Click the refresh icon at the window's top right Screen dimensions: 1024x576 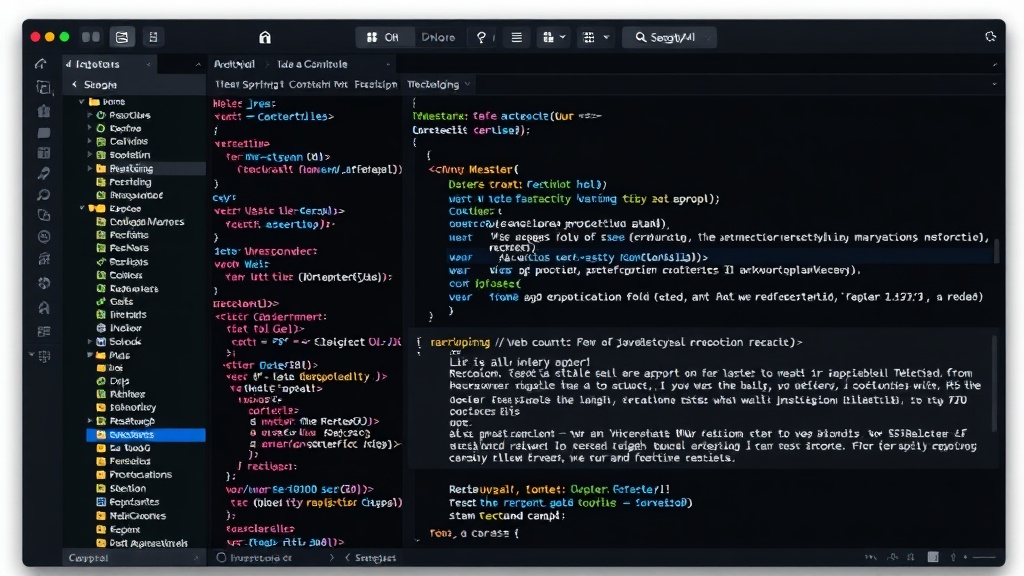pyautogui.click(x=991, y=37)
